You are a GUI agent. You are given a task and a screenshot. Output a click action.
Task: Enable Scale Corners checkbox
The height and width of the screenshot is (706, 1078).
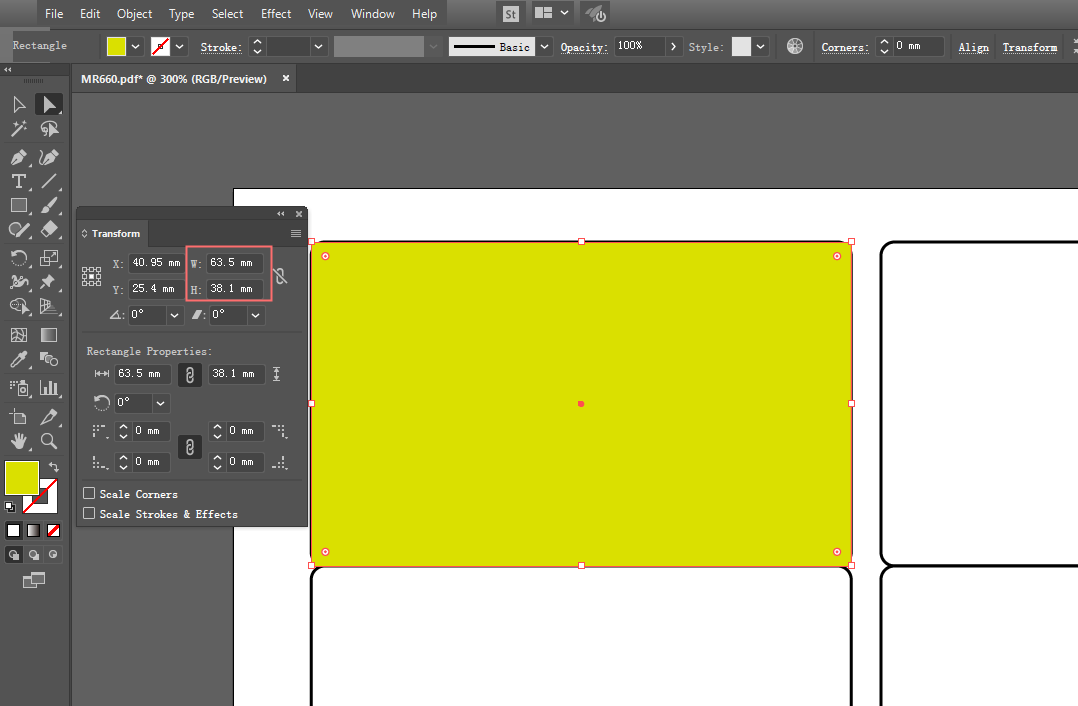coord(89,493)
